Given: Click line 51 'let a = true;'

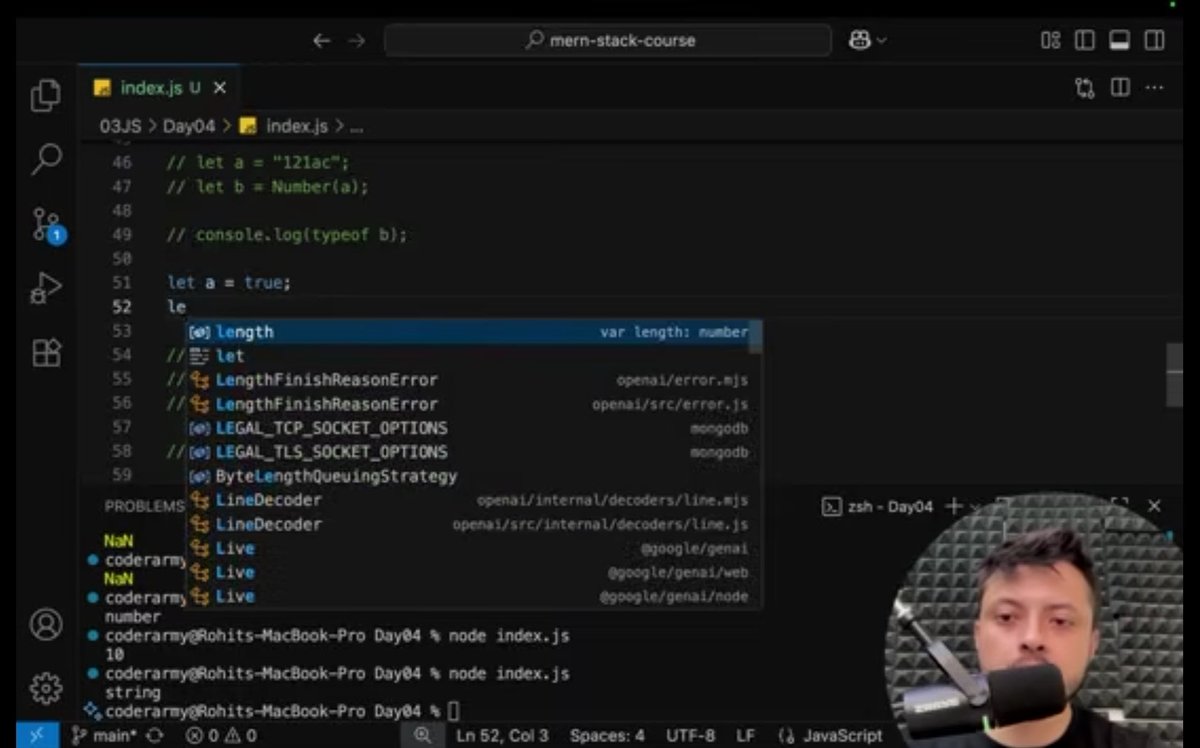Looking at the screenshot, I should point(229,283).
